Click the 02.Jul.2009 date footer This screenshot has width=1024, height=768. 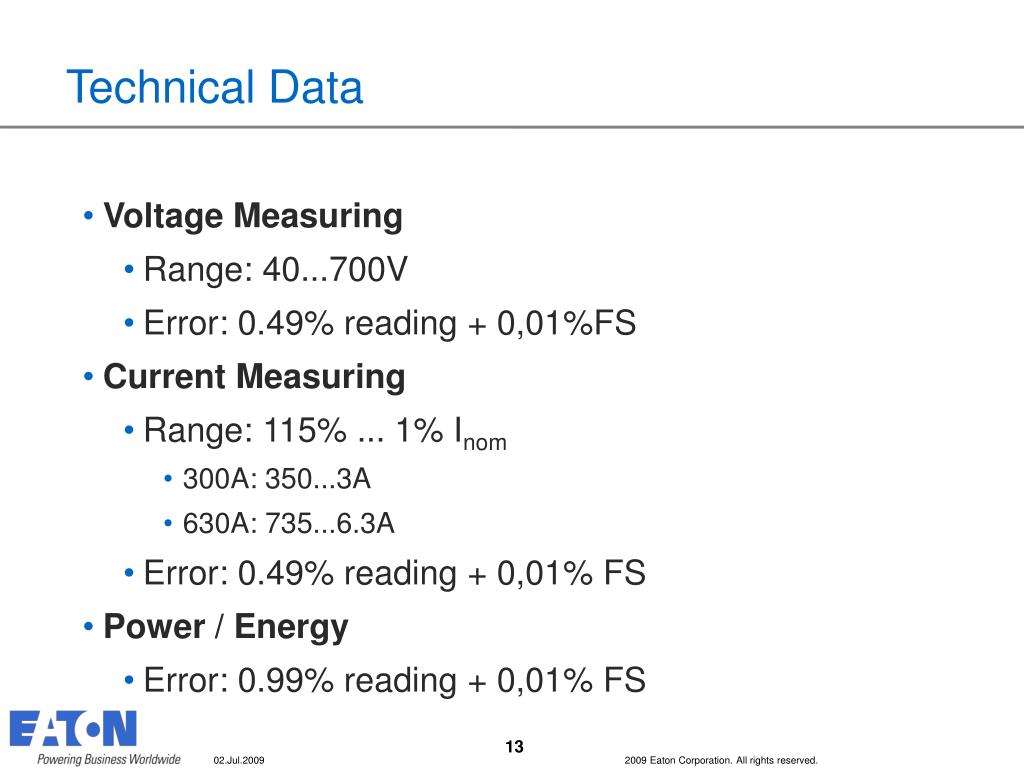pyautogui.click(x=239, y=760)
